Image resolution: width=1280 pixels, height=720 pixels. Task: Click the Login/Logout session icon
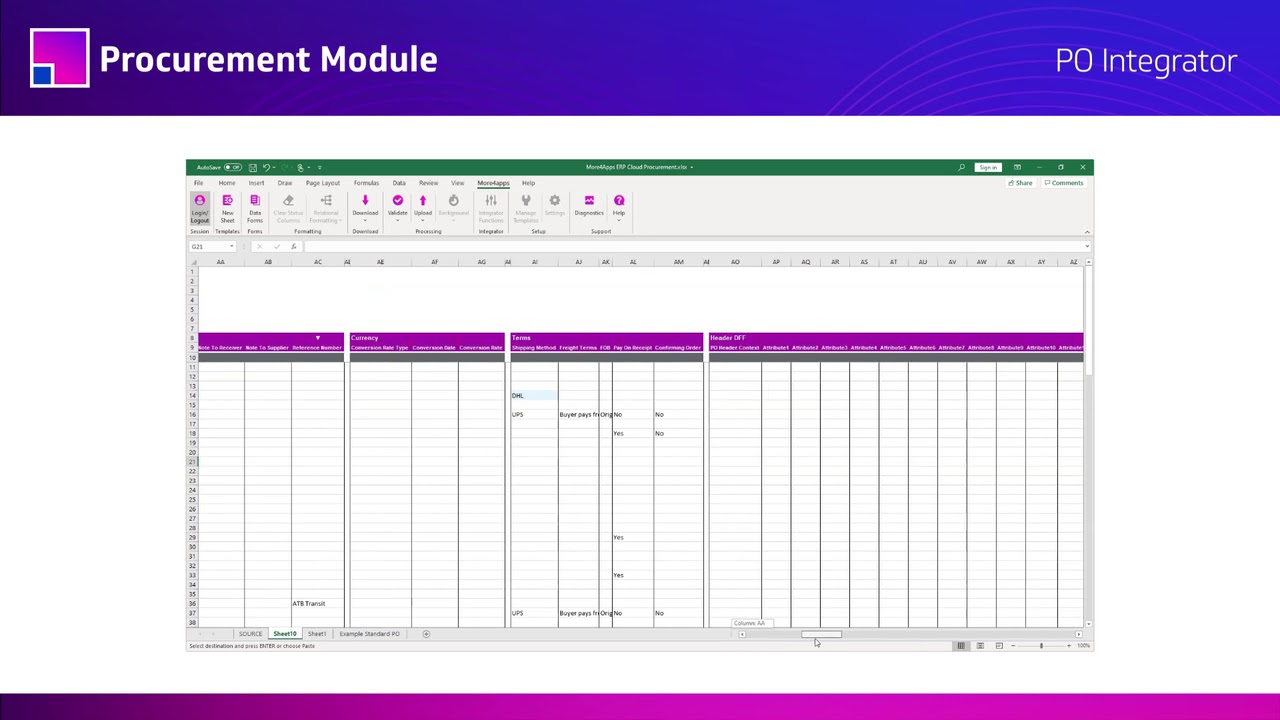[x=199, y=201]
